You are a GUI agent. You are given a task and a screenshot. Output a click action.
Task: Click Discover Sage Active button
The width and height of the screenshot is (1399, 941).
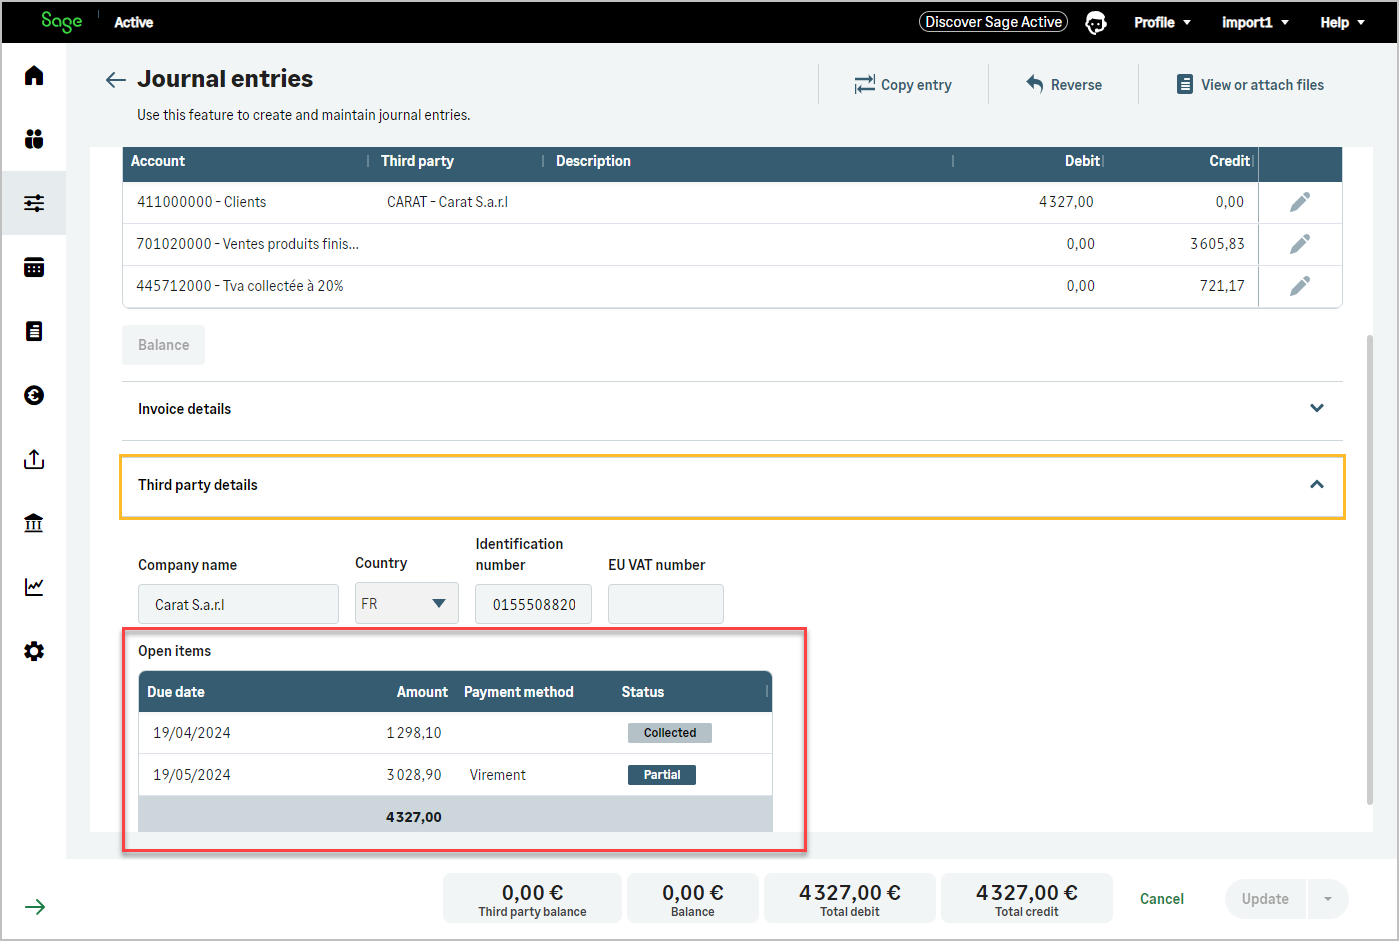[x=993, y=22]
